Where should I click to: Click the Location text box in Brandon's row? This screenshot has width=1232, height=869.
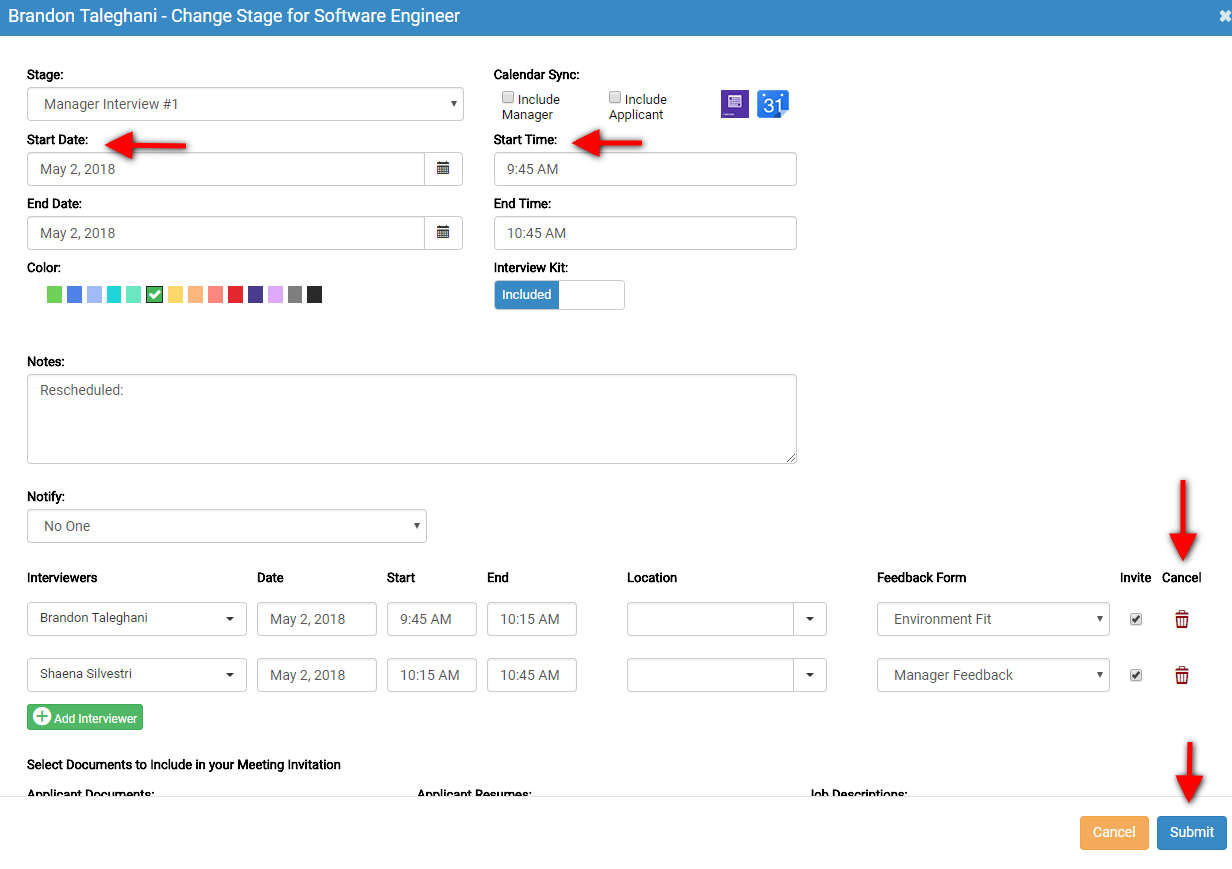coord(711,619)
